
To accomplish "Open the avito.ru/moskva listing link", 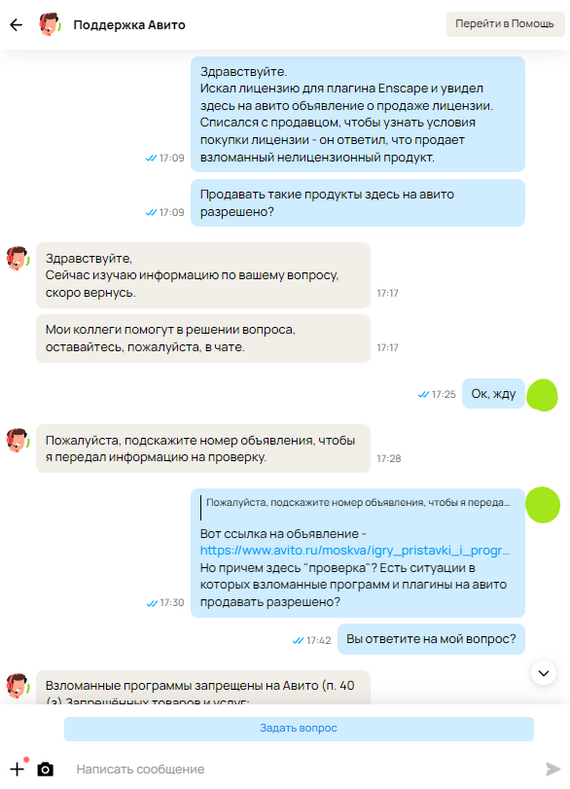I will coord(355,550).
